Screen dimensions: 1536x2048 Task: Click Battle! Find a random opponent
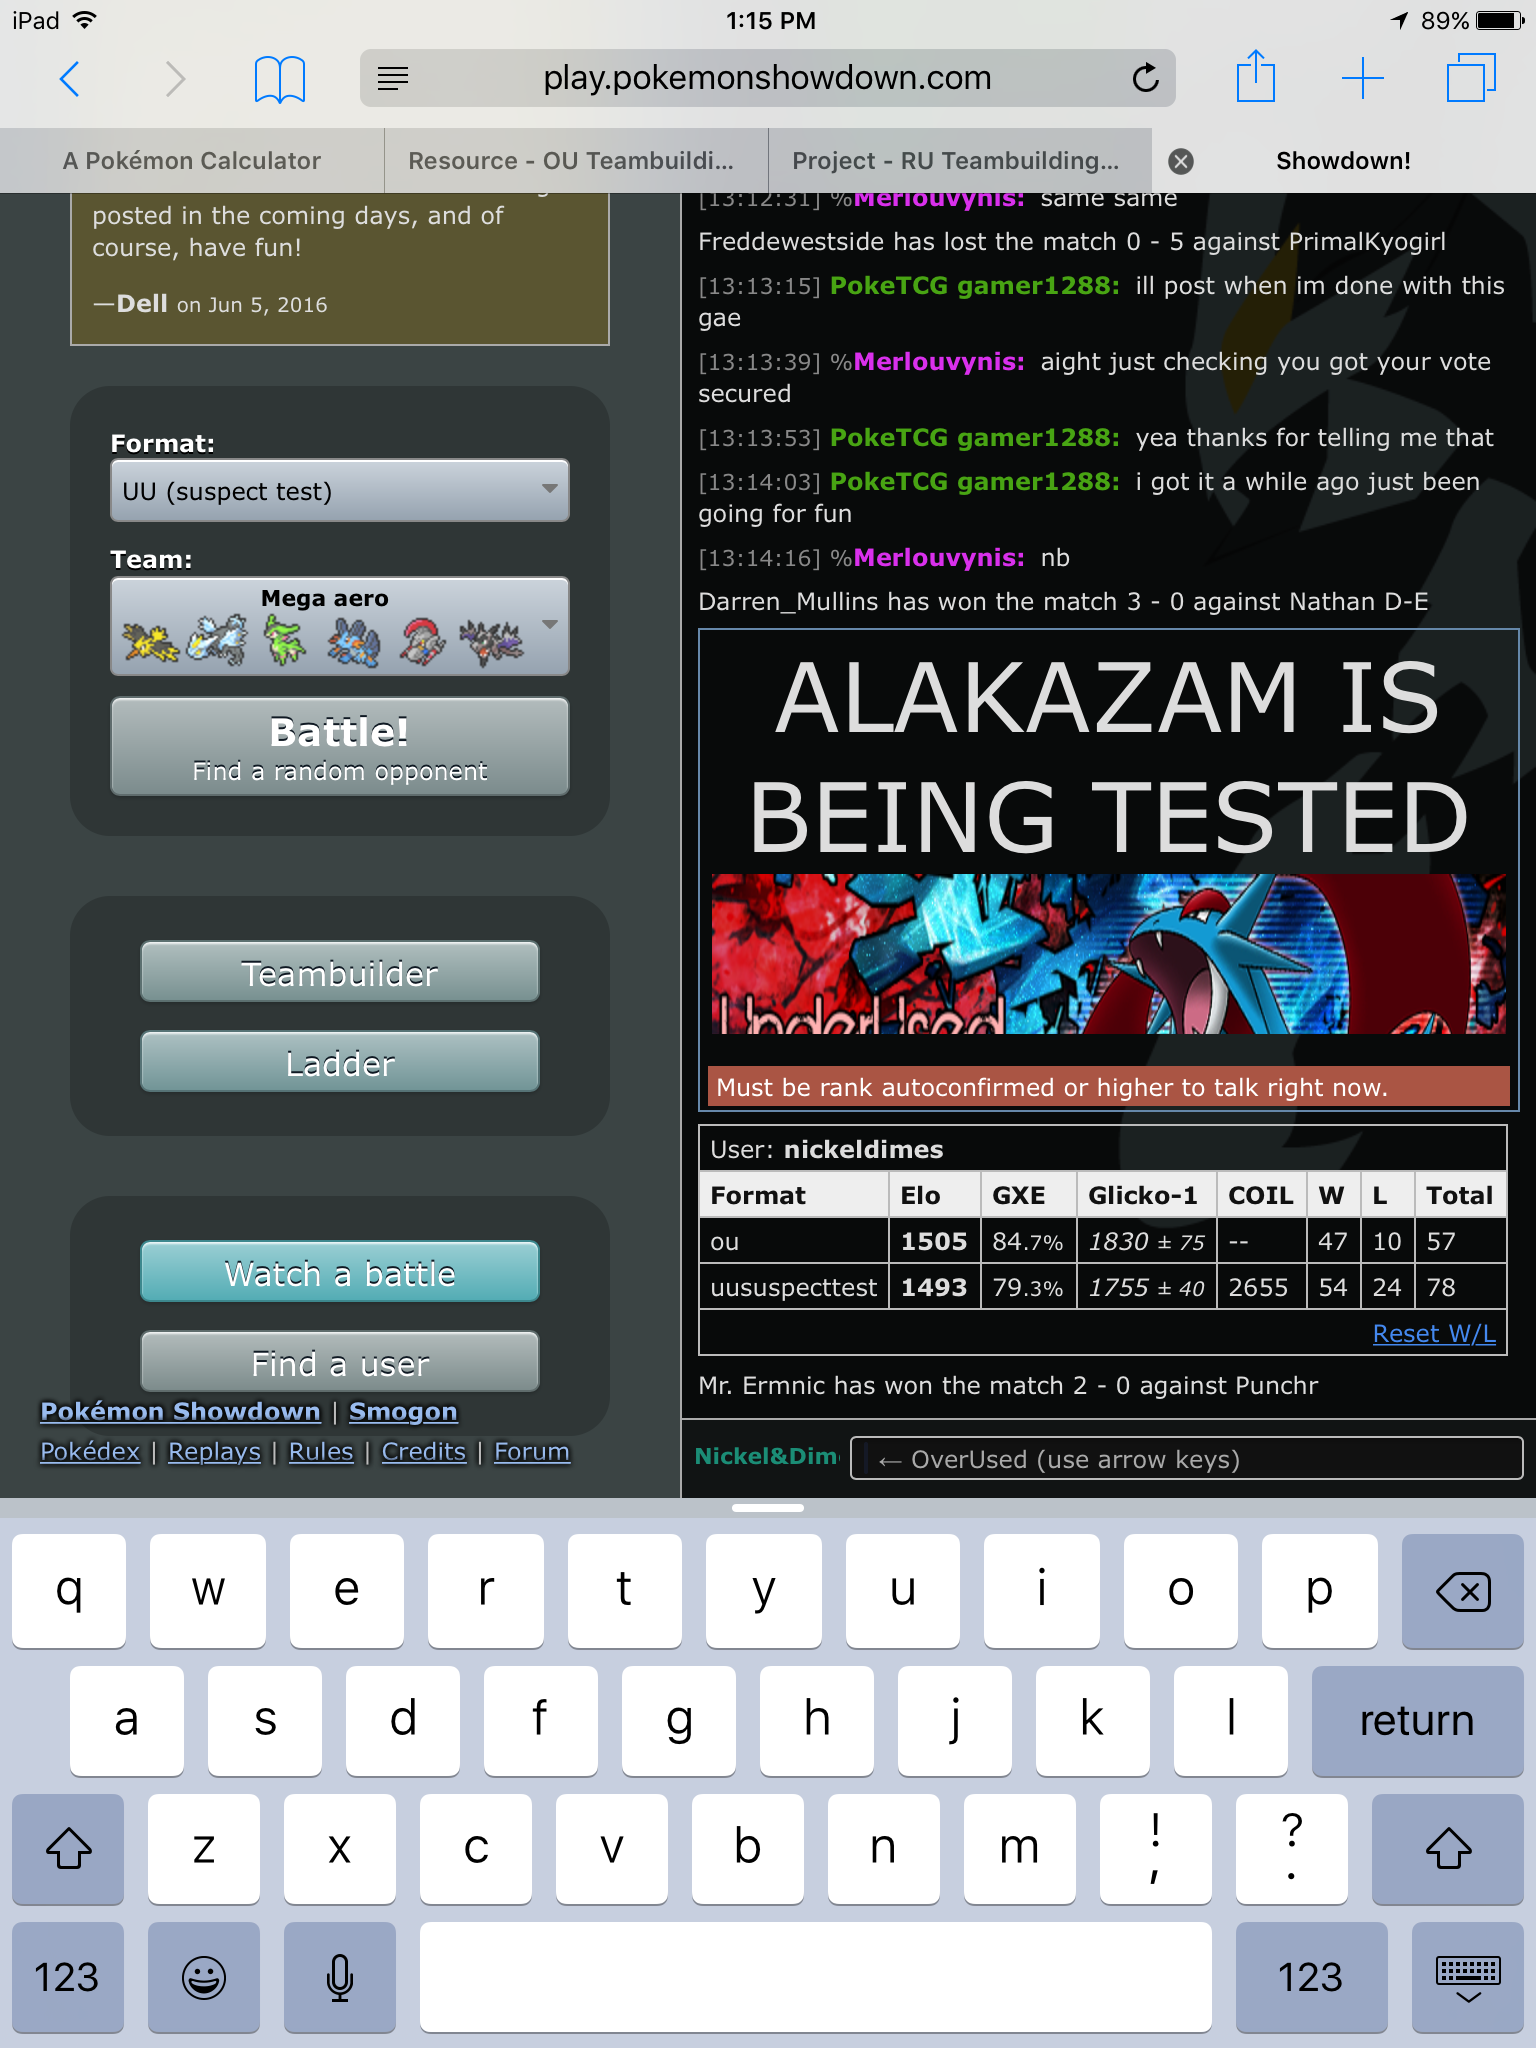pyautogui.click(x=340, y=747)
